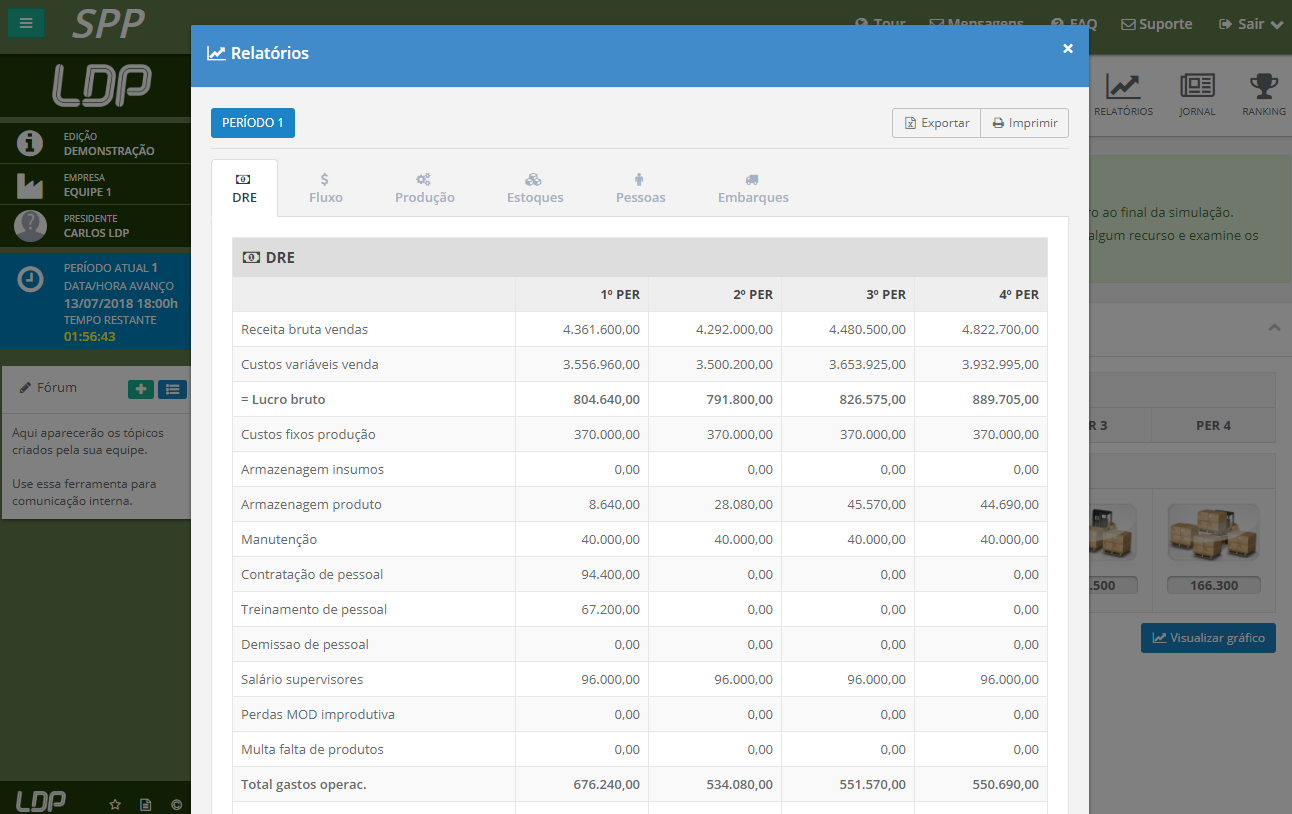Click the clock icon for current period

click(x=30, y=280)
